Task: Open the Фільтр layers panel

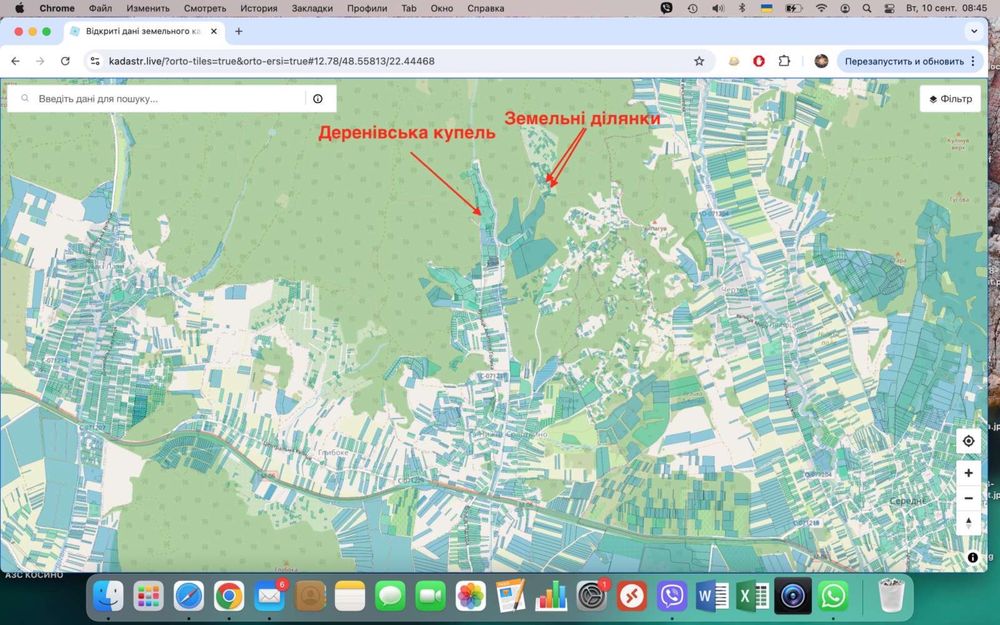Action: (x=950, y=99)
